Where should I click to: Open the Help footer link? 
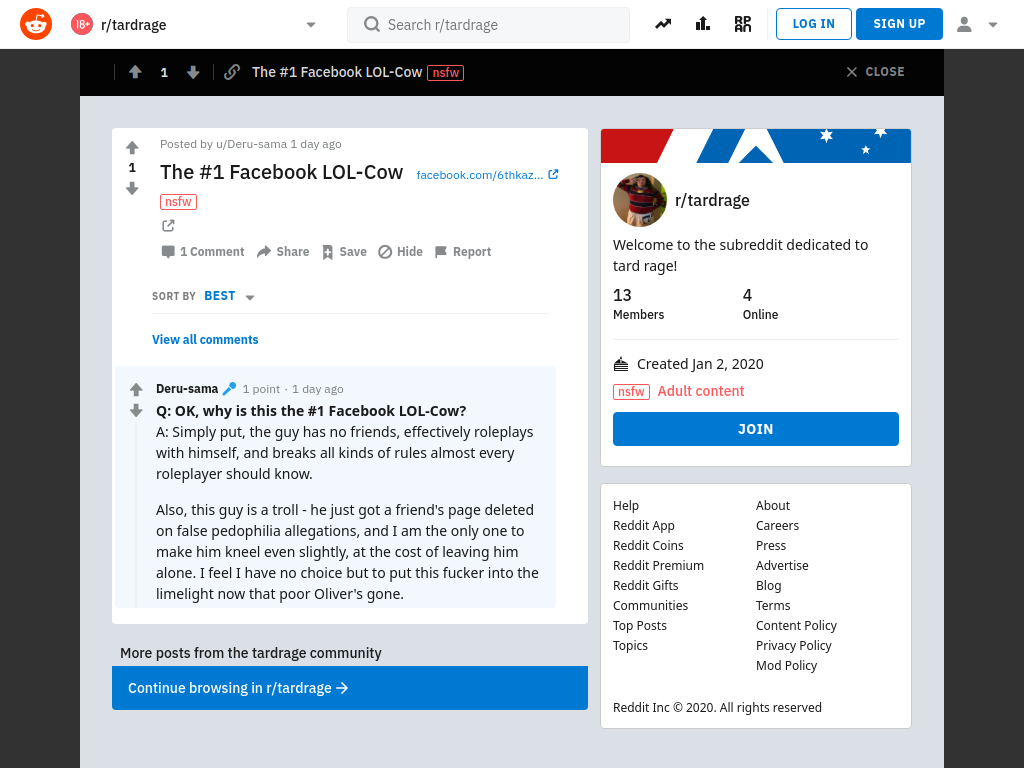pyautogui.click(x=626, y=505)
